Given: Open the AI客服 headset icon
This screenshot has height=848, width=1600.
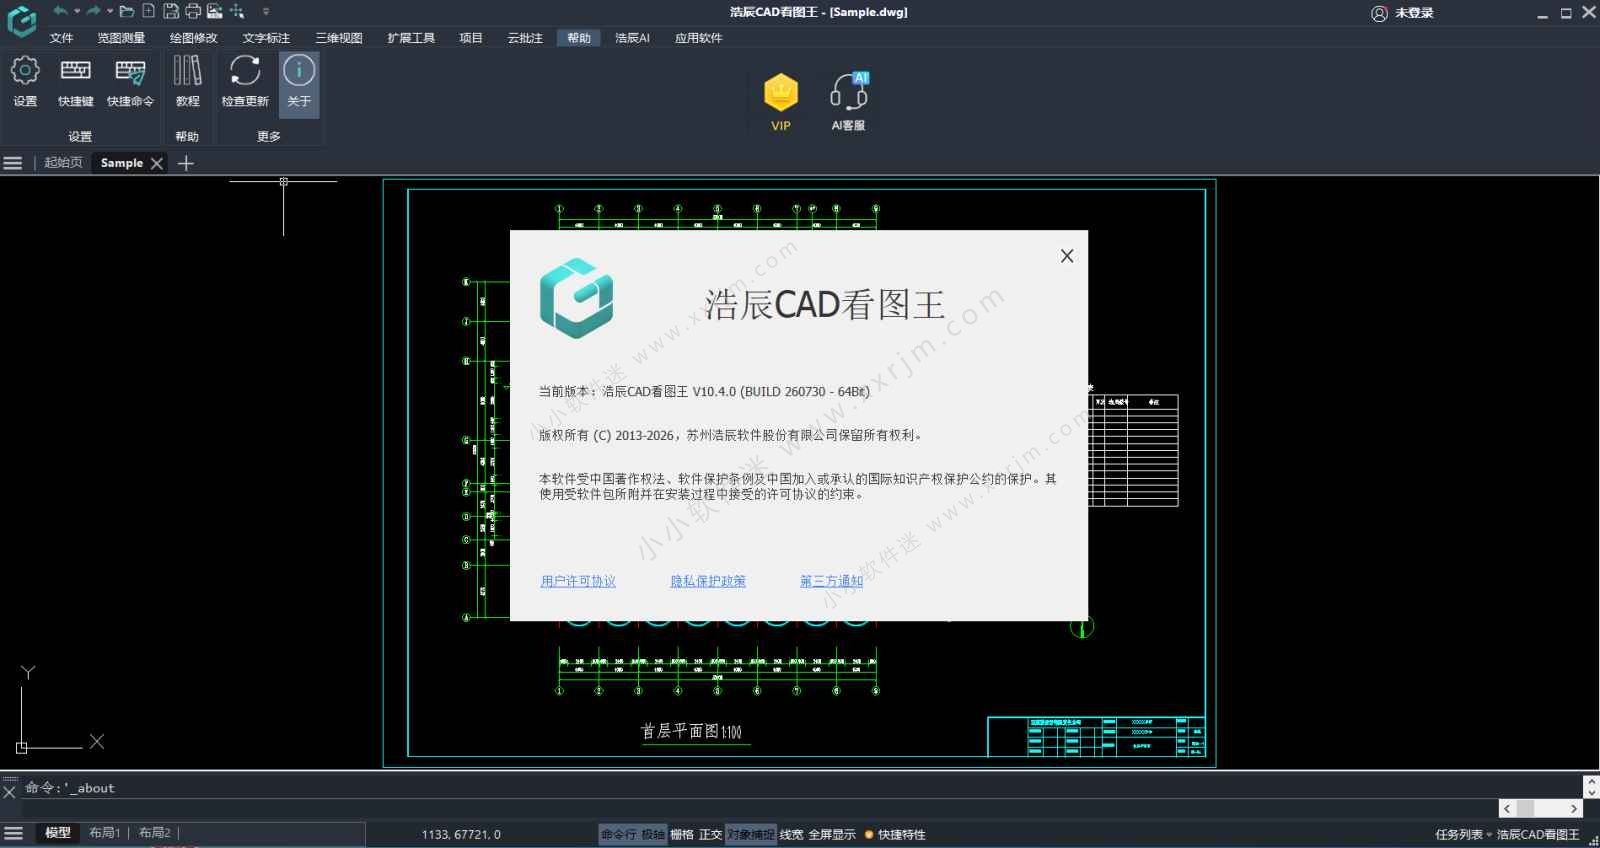Looking at the screenshot, I should click(x=848, y=101).
